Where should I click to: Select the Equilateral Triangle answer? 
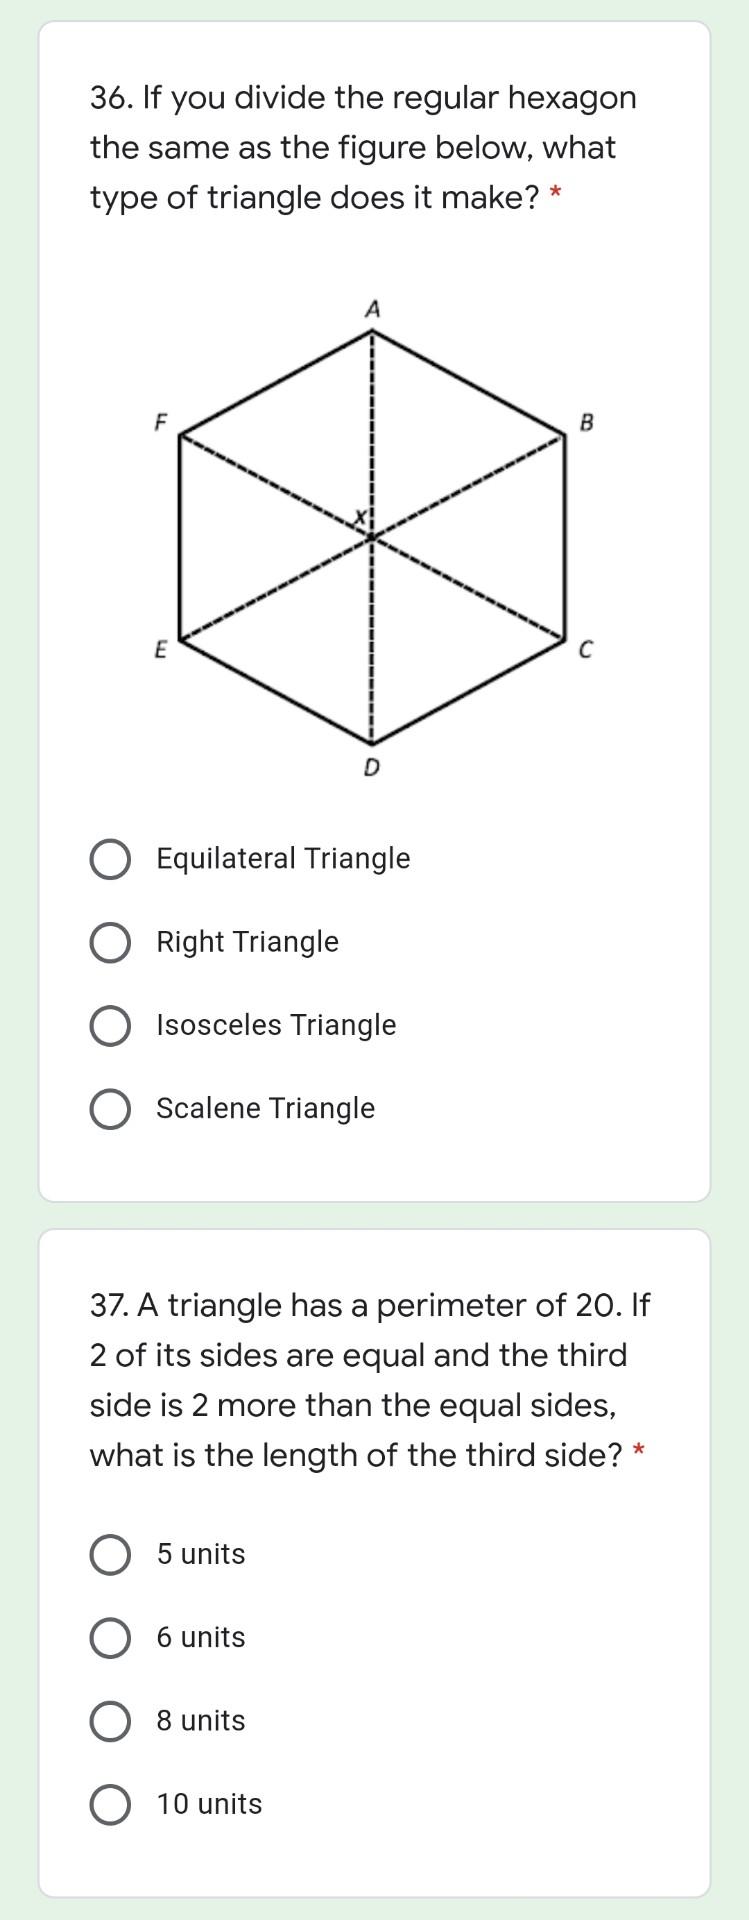point(110,858)
